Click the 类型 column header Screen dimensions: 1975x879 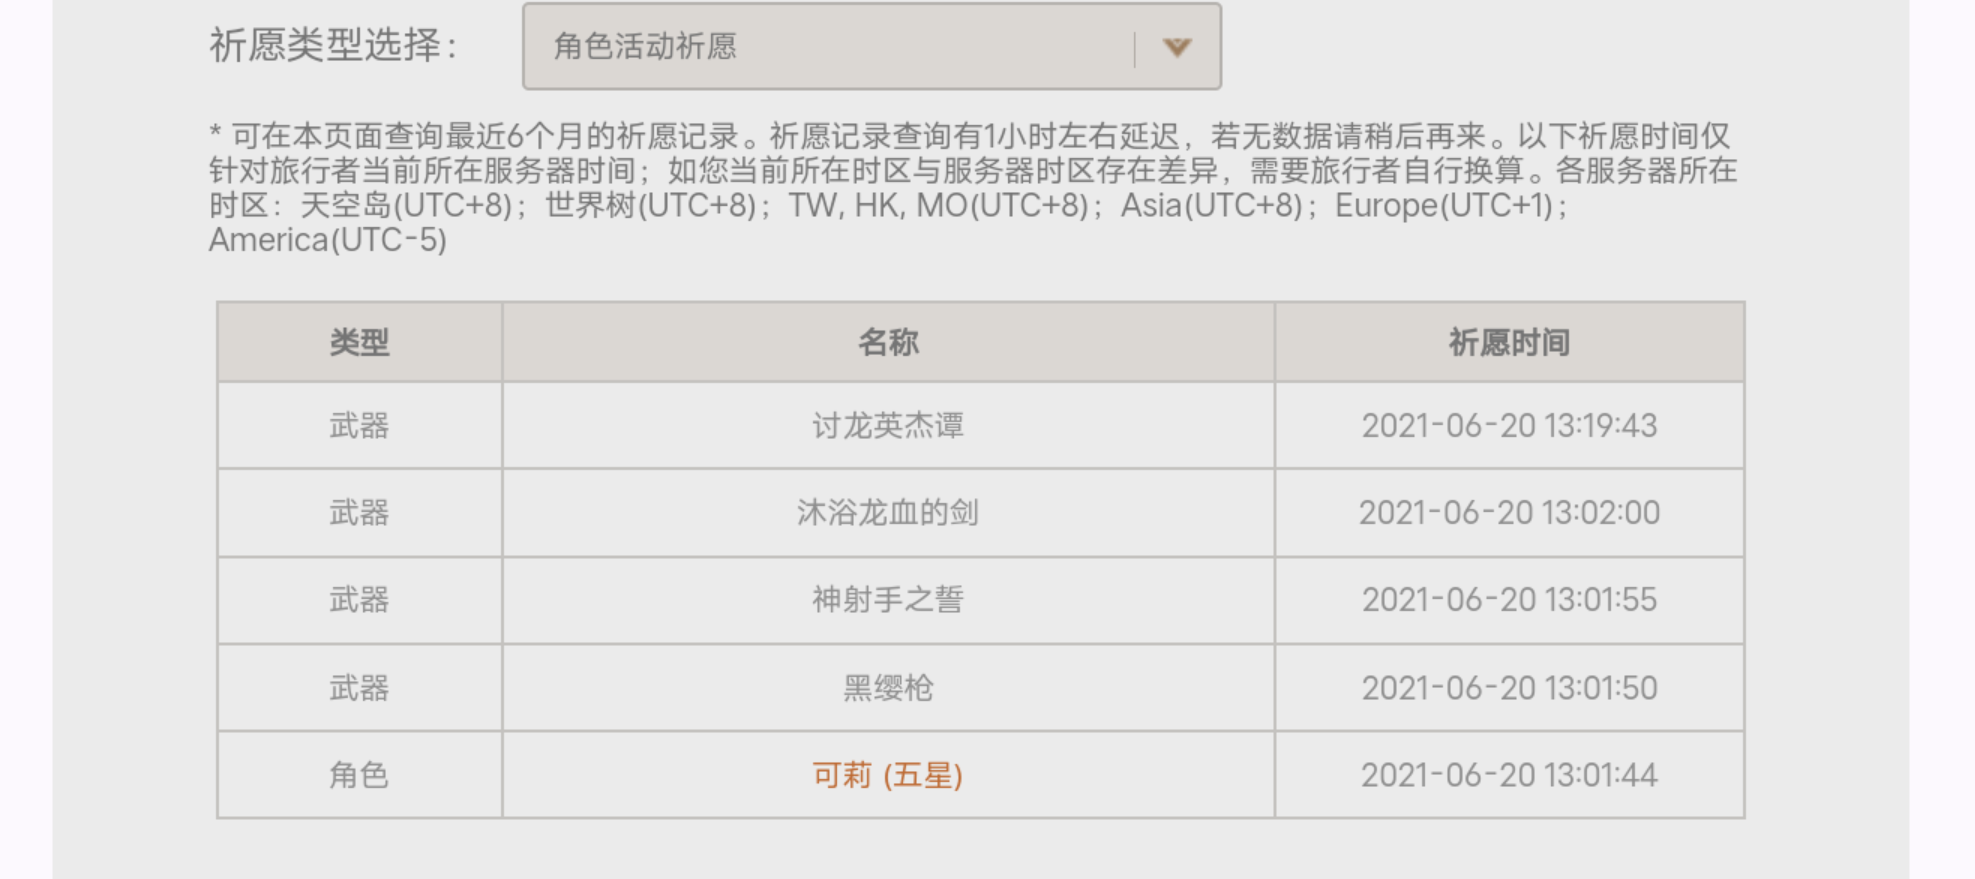[359, 343]
